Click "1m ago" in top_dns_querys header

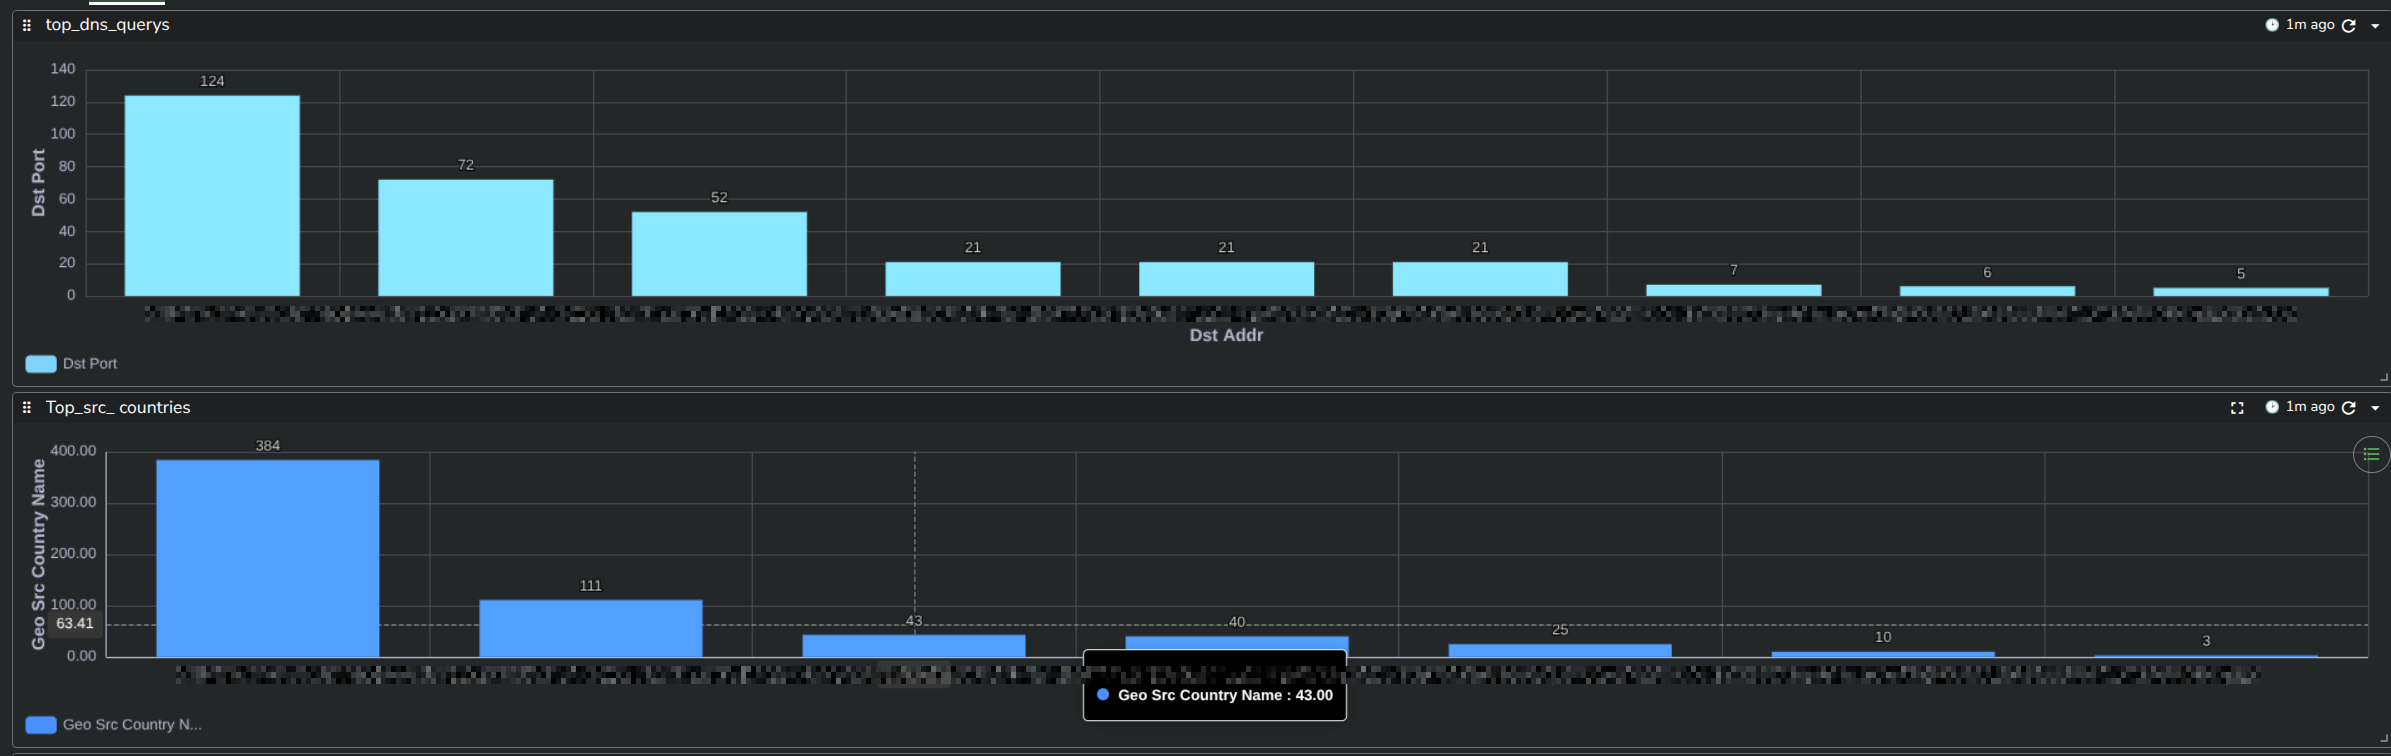2310,25
